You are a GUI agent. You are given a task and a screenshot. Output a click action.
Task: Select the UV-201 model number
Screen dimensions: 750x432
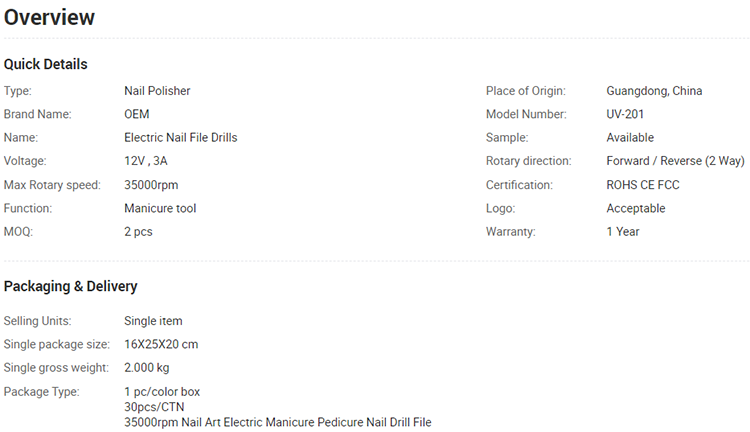click(625, 114)
